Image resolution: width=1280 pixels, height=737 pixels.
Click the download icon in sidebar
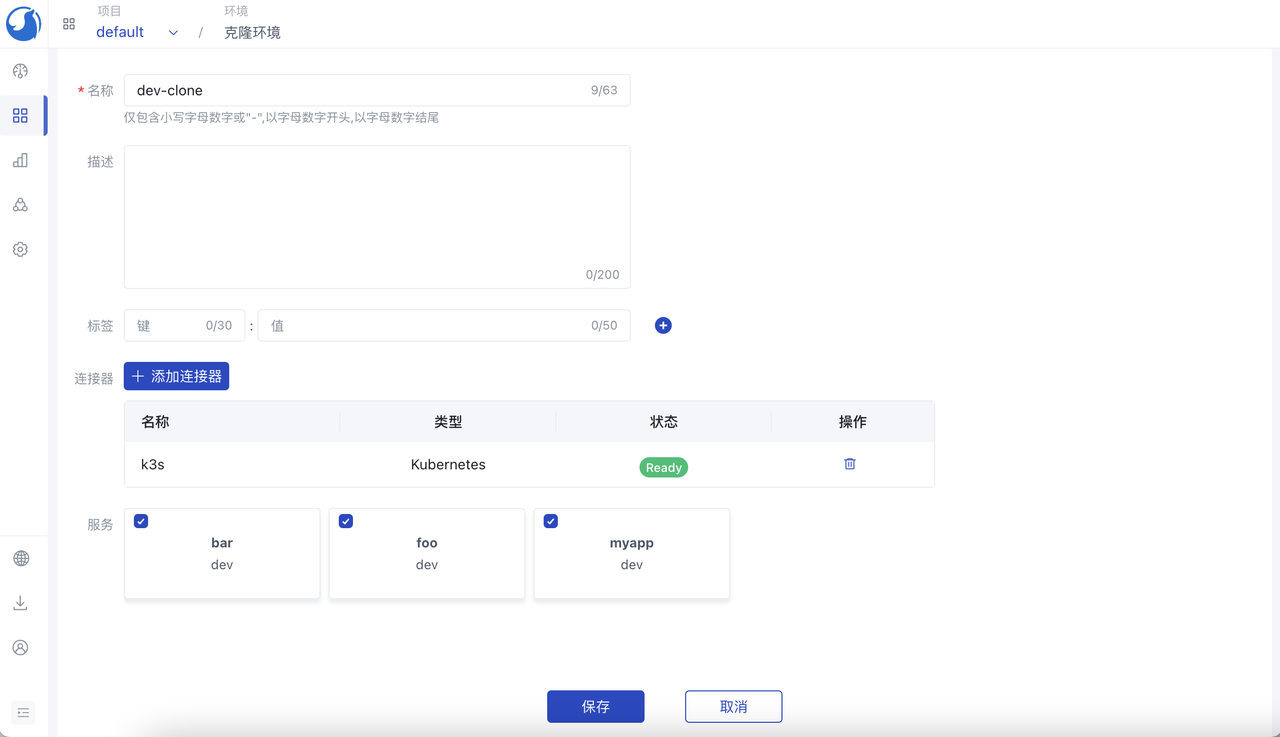(x=20, y=603)
